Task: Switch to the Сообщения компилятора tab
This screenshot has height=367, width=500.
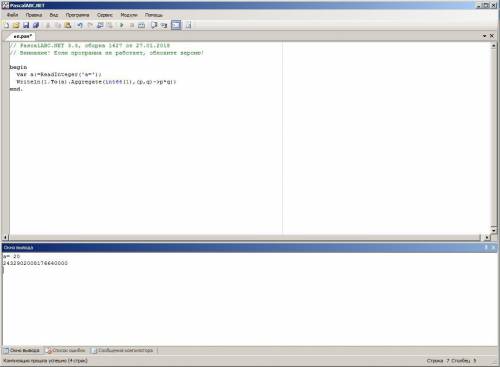Action: [122, 350]
